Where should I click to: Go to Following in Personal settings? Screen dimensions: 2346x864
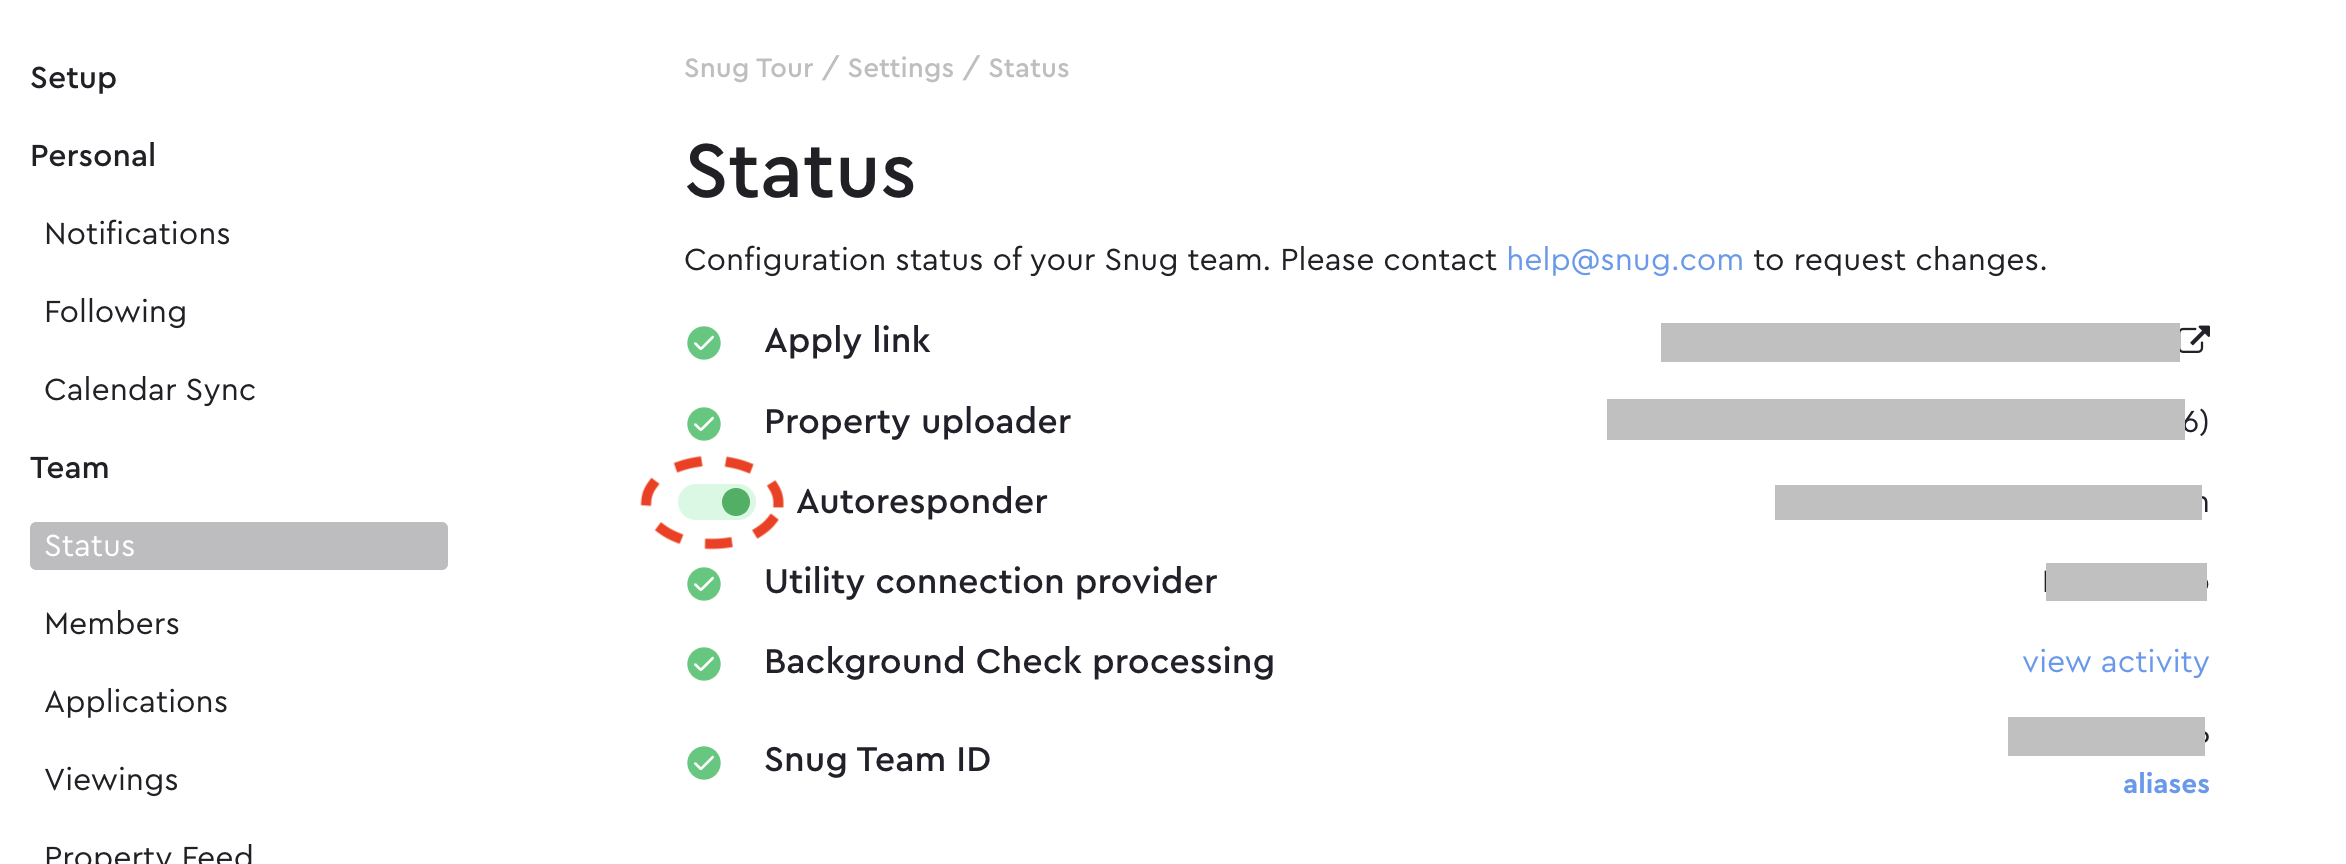pyautogui.click(x=116, y=312)
